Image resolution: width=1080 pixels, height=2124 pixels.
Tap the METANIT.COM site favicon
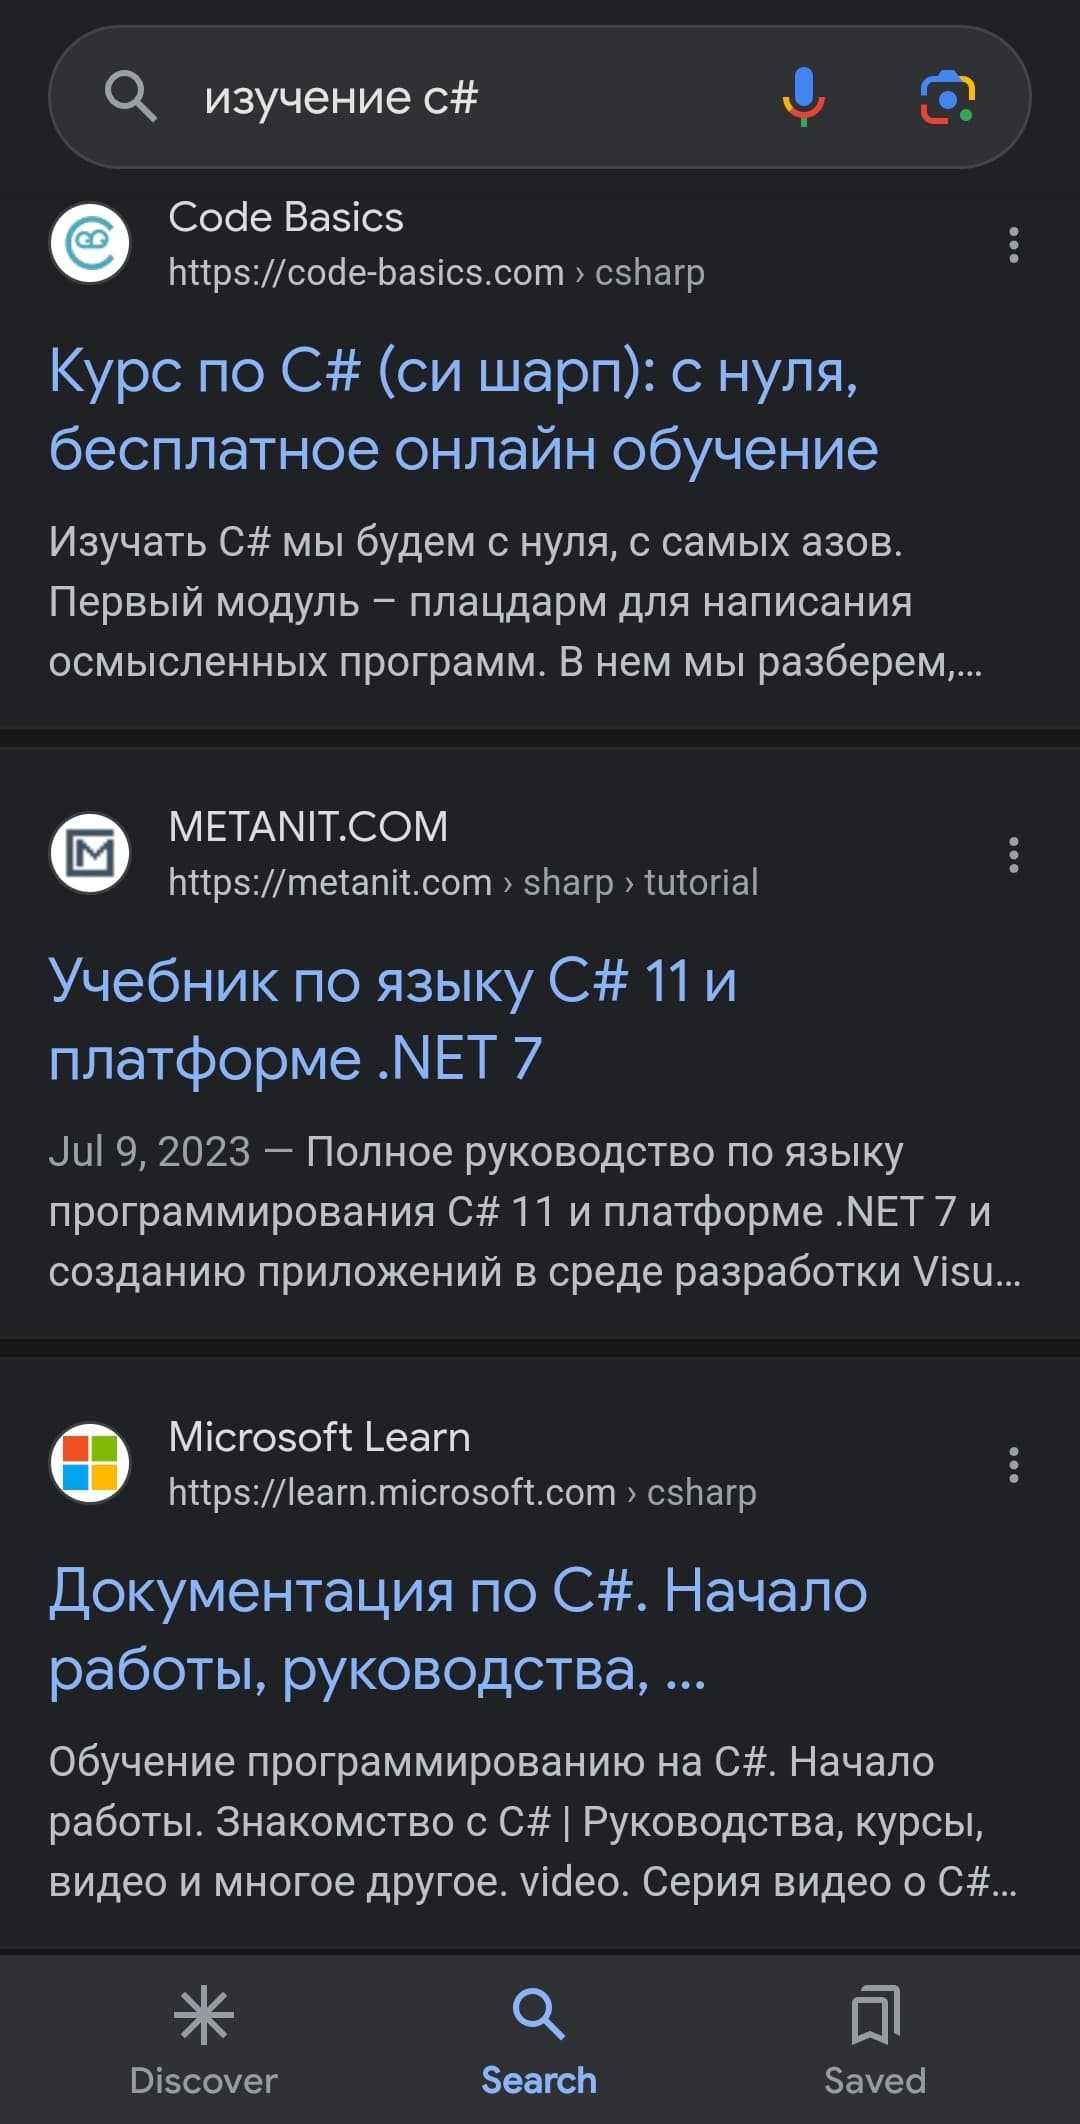90,853
